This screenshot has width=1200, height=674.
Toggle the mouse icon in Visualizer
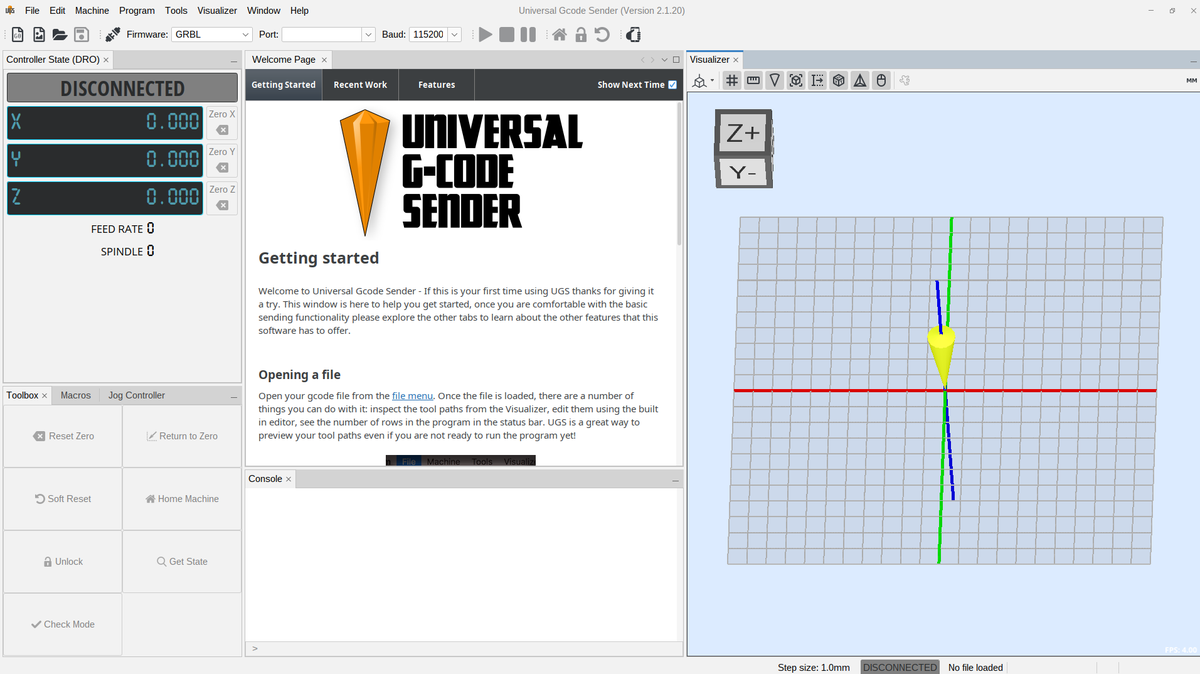pyautogui.click(x=881, y=80)
